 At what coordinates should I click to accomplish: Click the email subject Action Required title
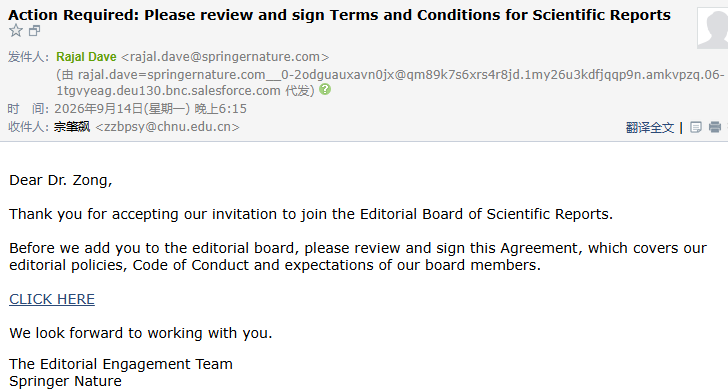click(x=339, y=15)
